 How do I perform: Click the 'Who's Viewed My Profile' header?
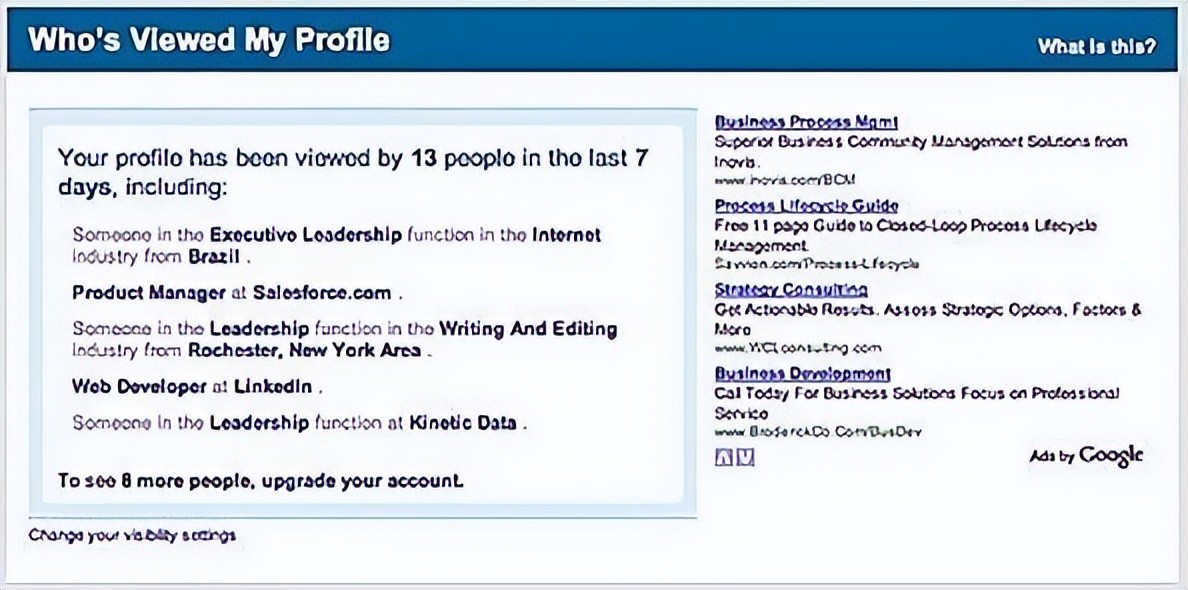pos(209,41)
